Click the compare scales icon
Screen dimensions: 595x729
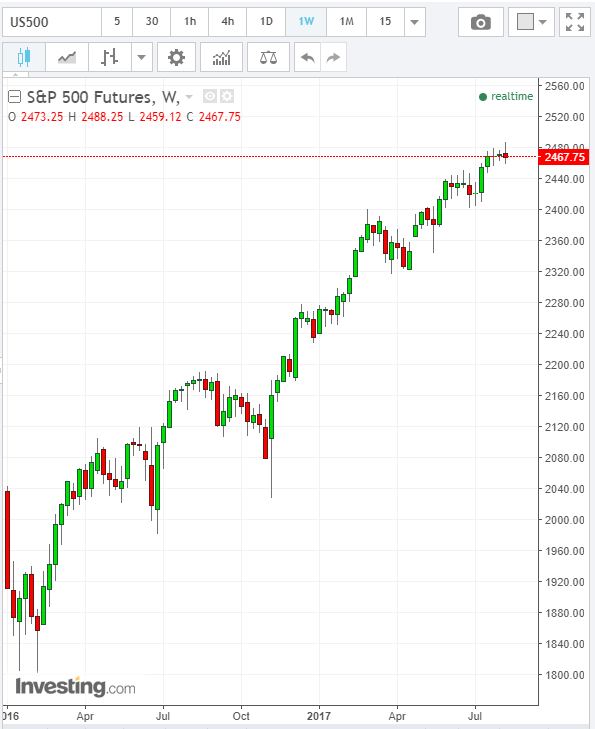click(x=268, y=57)
